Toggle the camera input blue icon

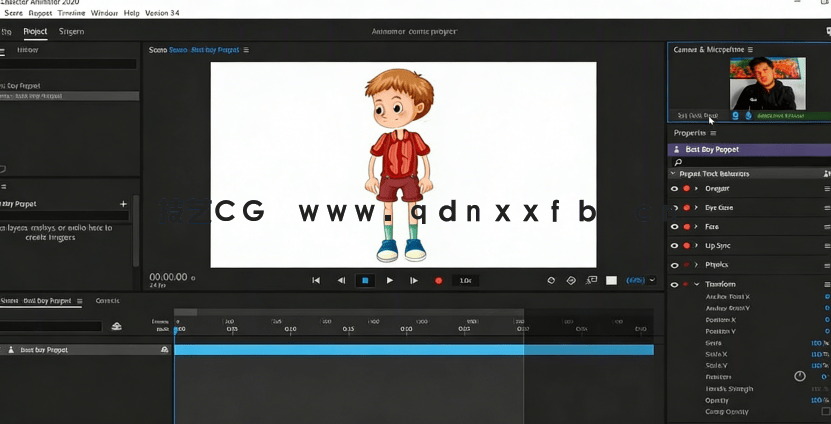[736, 115]
